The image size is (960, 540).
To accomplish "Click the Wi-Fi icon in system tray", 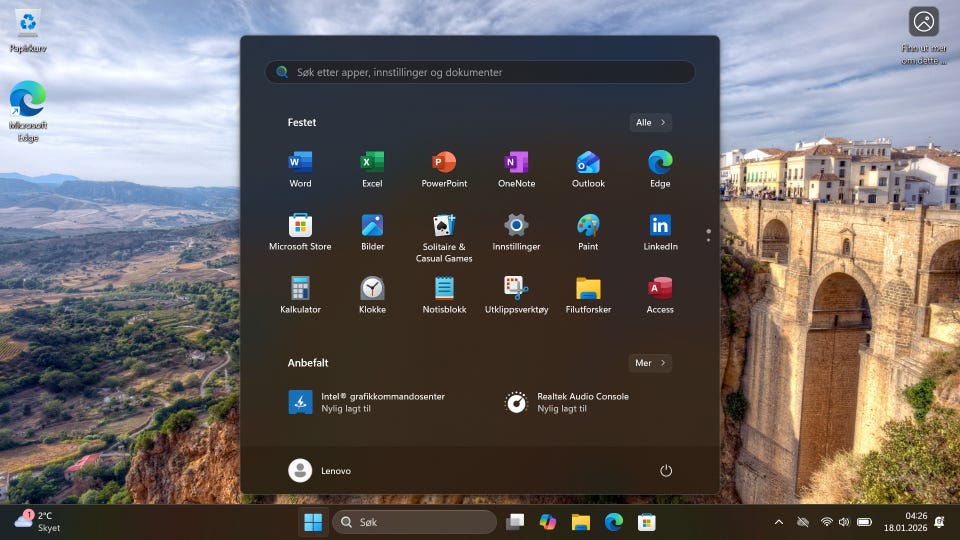I will pyautogui.click(x=827, y=522).
